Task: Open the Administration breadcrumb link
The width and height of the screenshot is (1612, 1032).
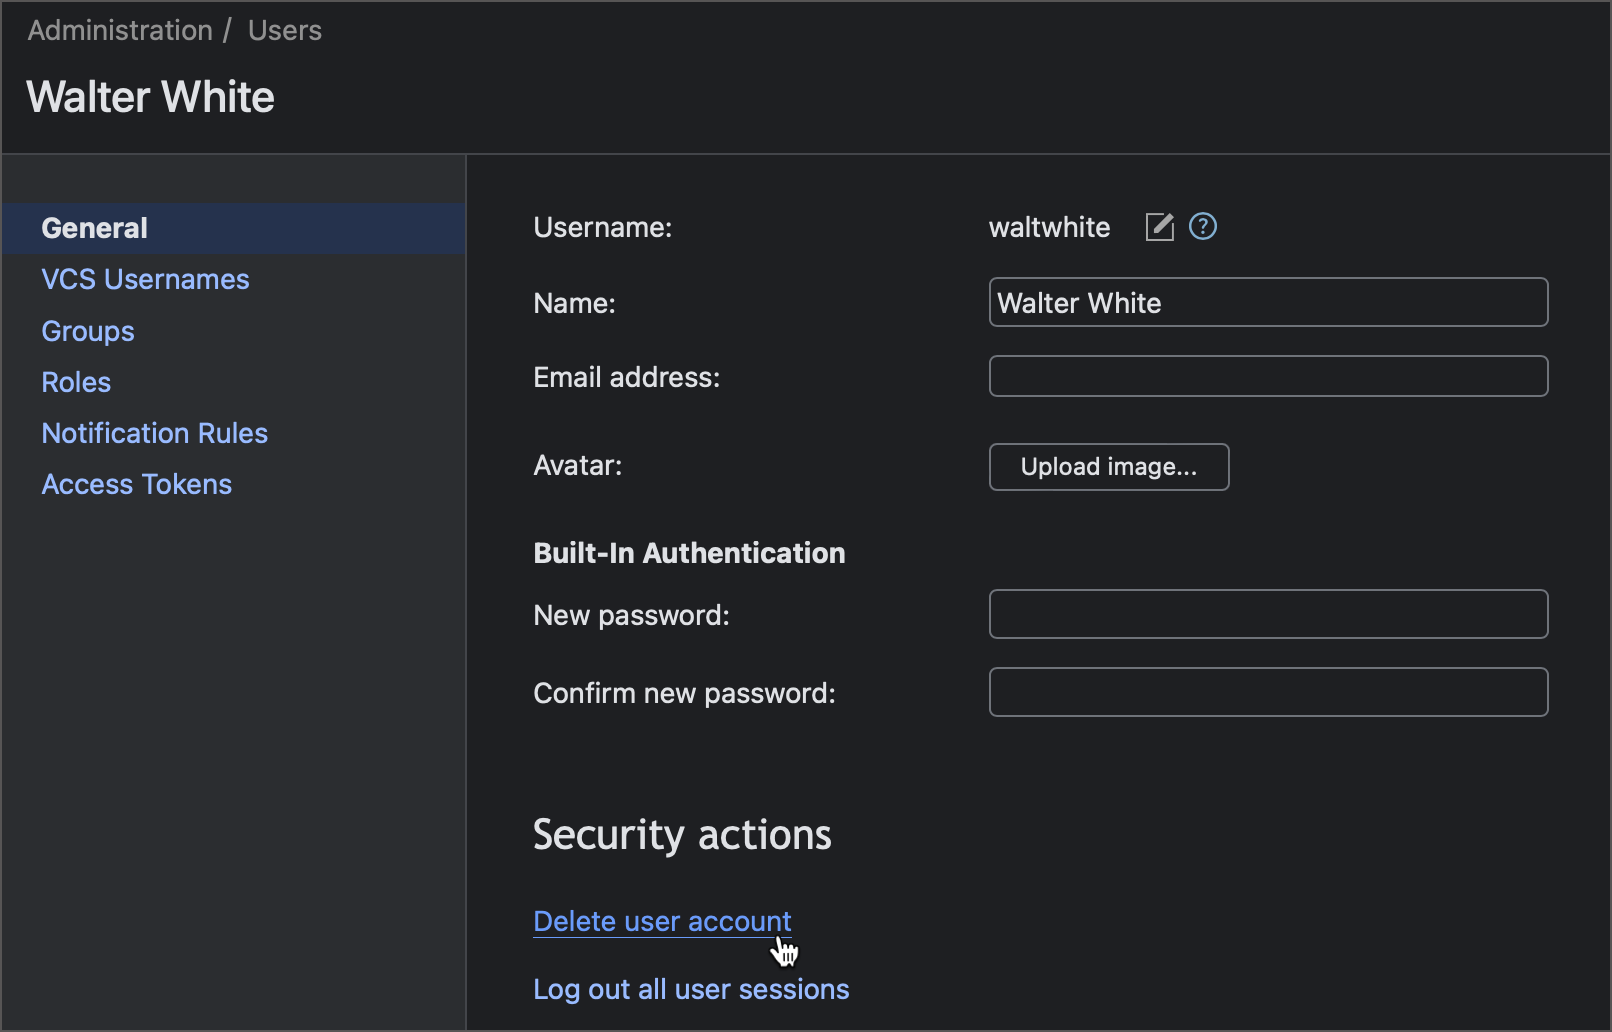Action: coord(119,30)
